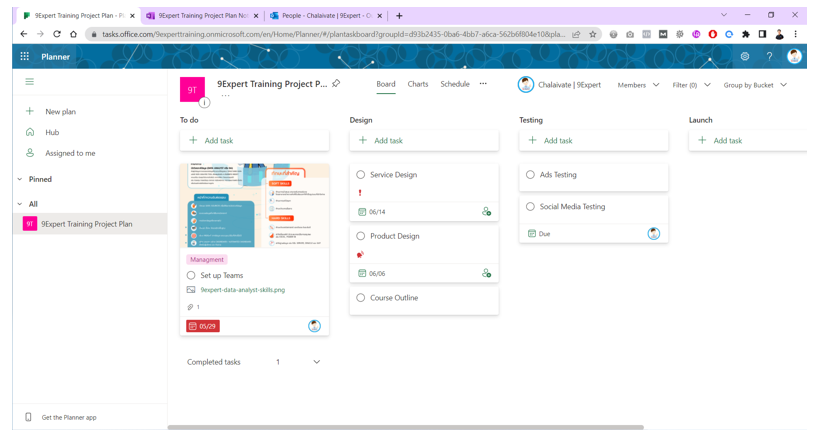Open Set up Teams card image thumbnail
Screen dimensions: 825x439
254,205
